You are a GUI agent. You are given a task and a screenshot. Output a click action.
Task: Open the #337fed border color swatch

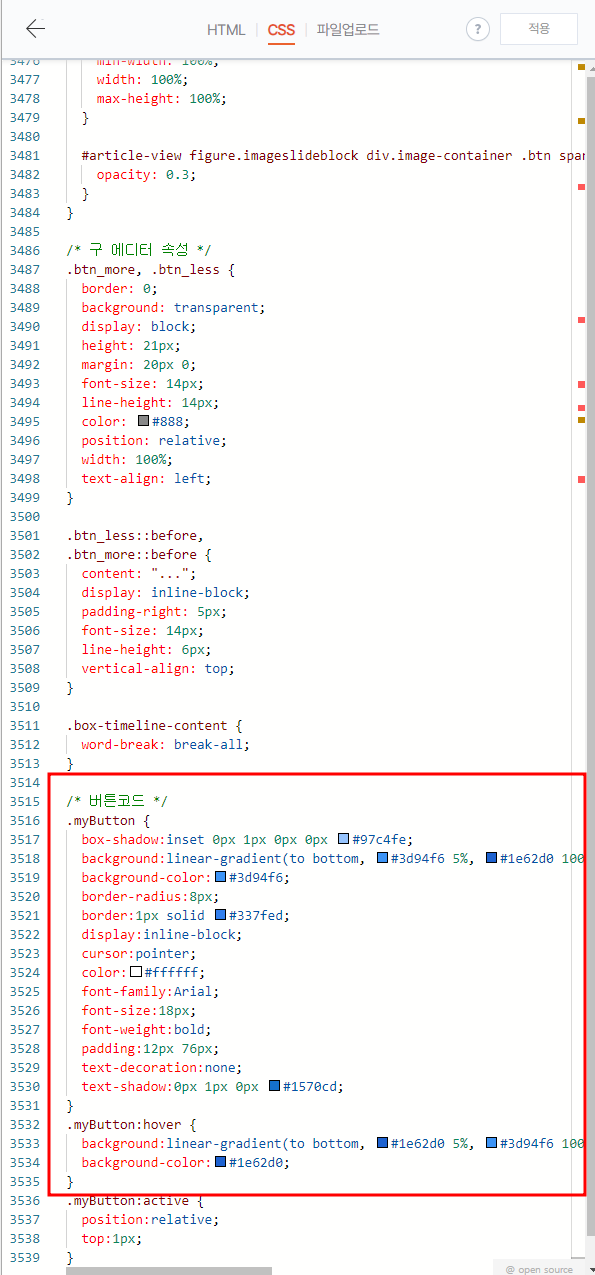[x=220, y=915]
